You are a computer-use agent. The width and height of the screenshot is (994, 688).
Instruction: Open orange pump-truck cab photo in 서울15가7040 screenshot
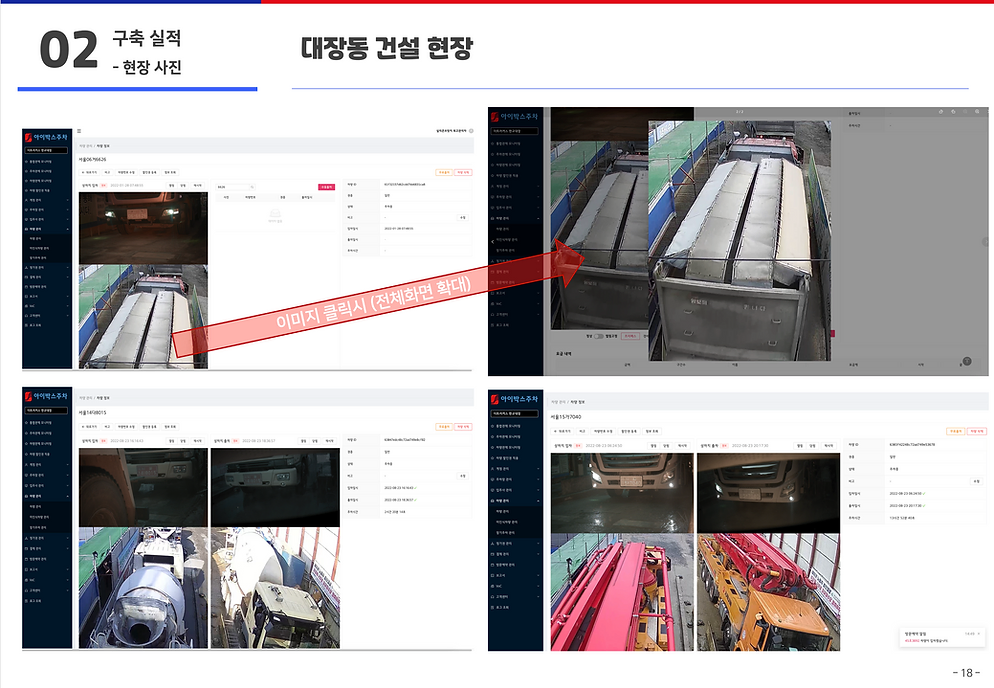tap(768, 592)
